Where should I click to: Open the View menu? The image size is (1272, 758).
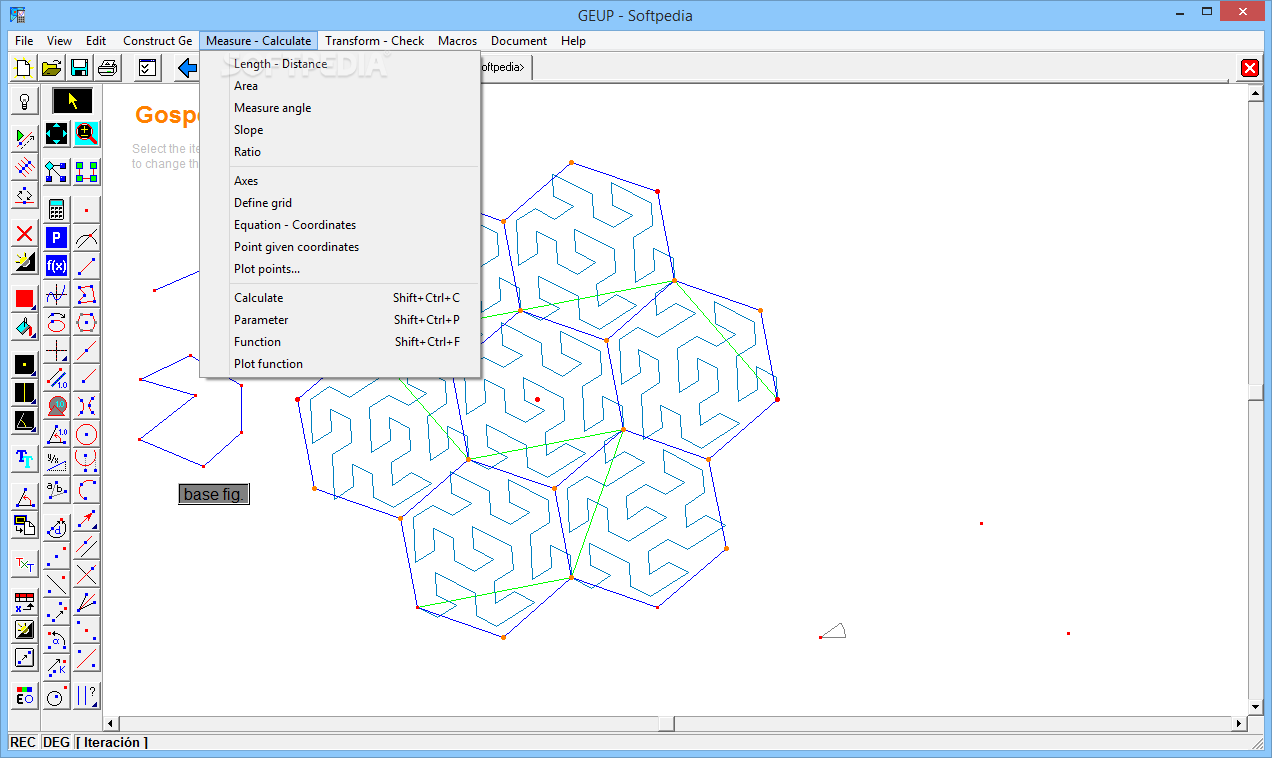pos(59,41)
